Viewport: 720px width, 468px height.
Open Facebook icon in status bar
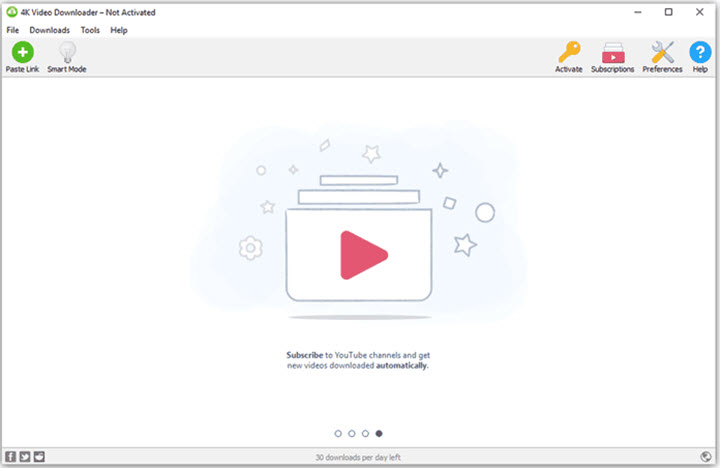pyautogui.click(x=11, y=457)
